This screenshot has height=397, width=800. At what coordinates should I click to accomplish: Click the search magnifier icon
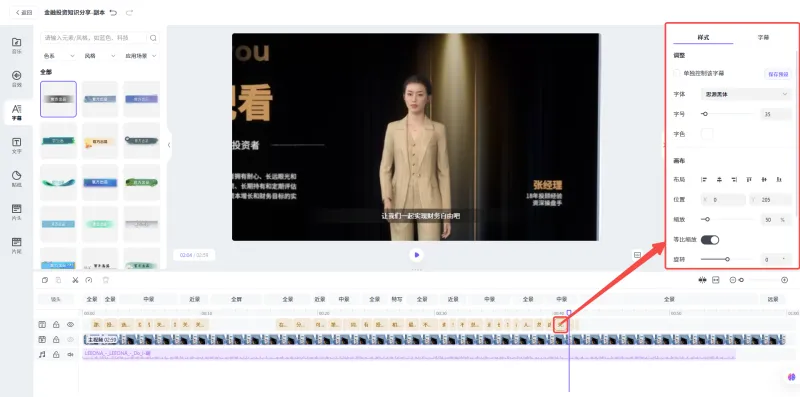click(x=153, y=38)
